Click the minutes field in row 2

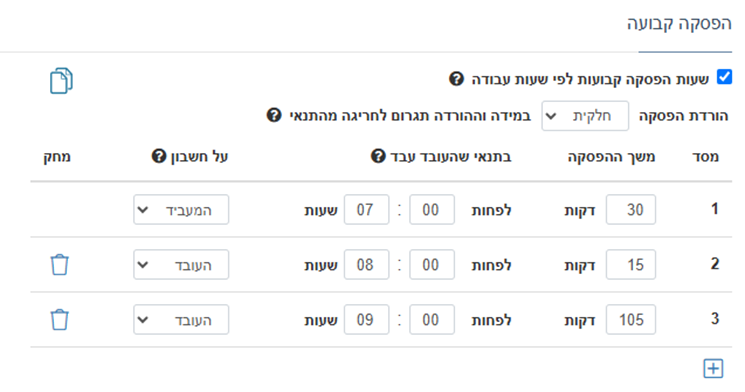(x=432, y=265)
